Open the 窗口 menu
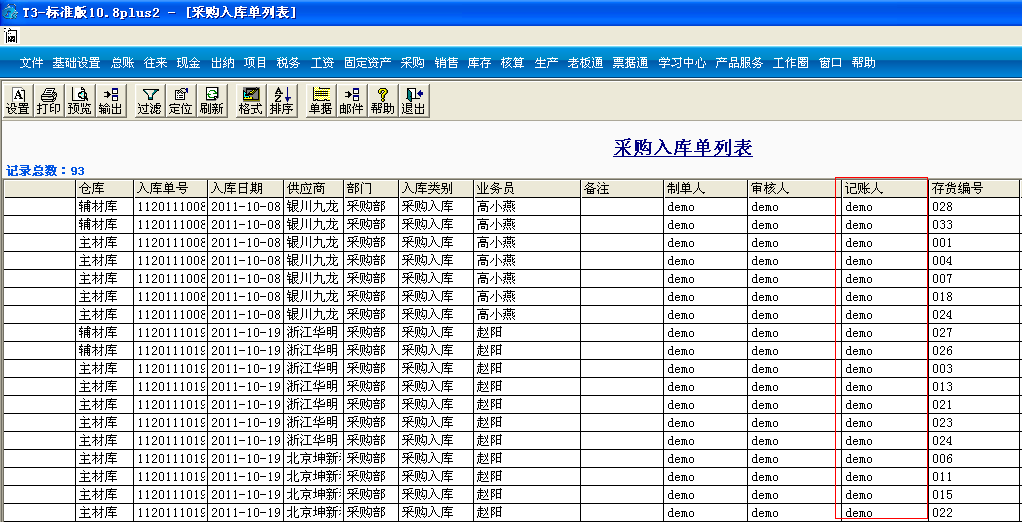Image resolution: width=1022 pixels, height=522 pixels. tap(830, 63)
